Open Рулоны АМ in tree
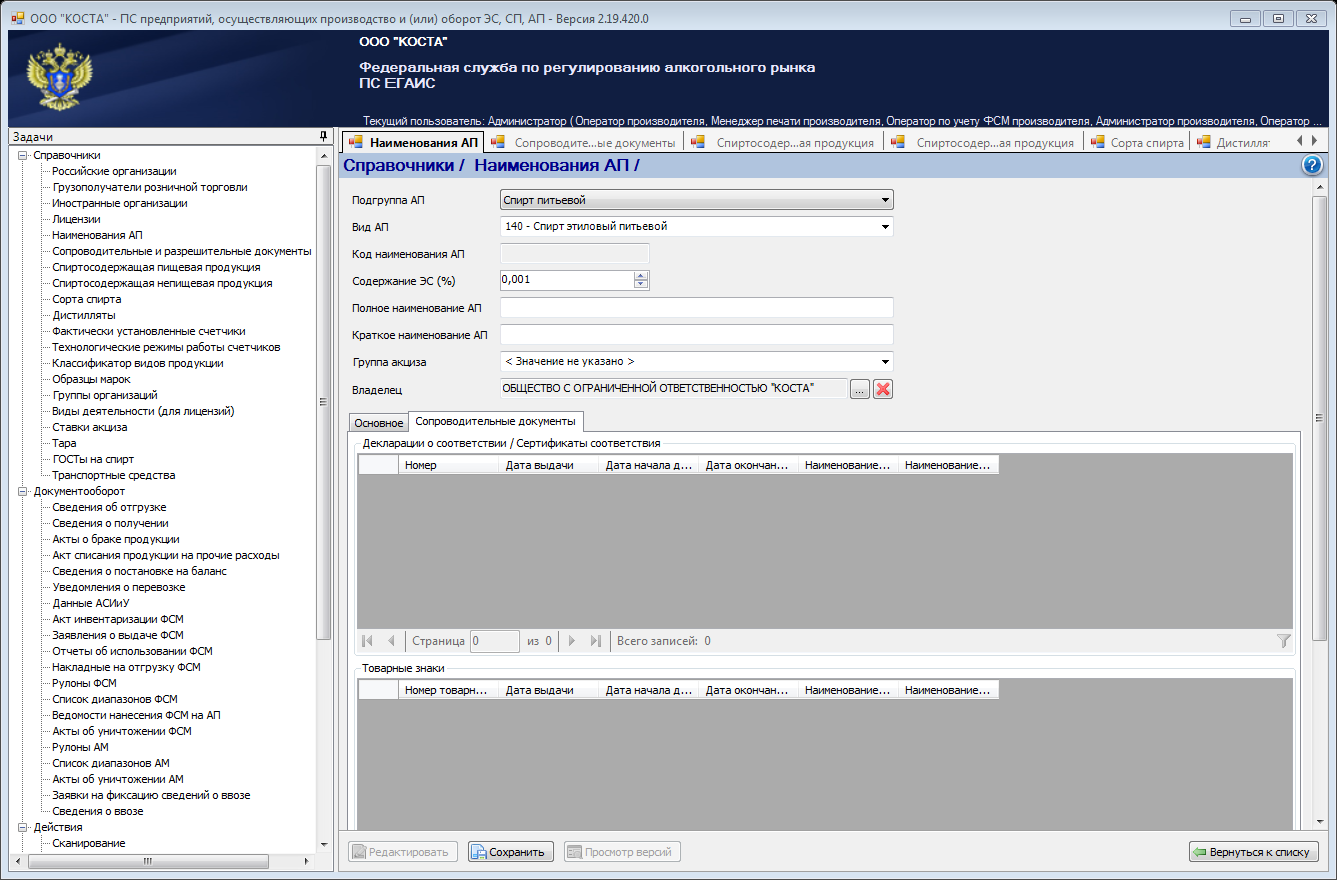1337x880 pixels. point(80,747)
